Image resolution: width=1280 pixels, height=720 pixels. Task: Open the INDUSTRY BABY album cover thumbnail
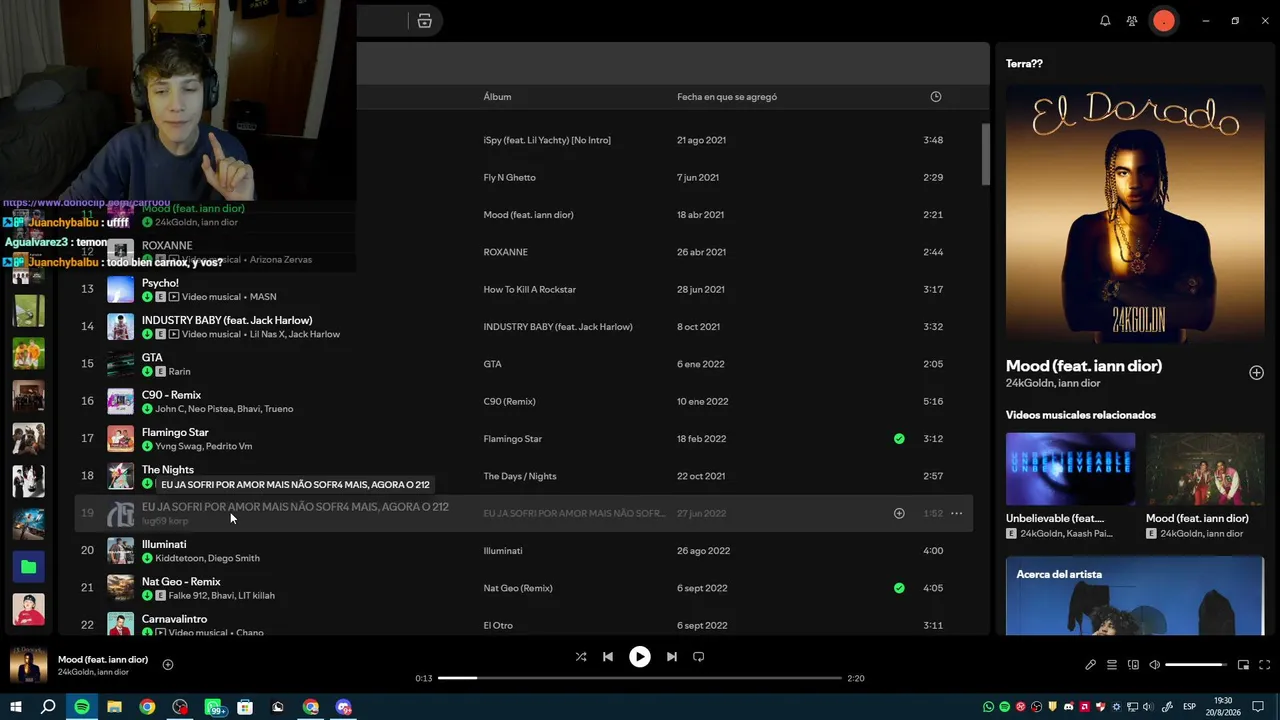tap(120, 327)
